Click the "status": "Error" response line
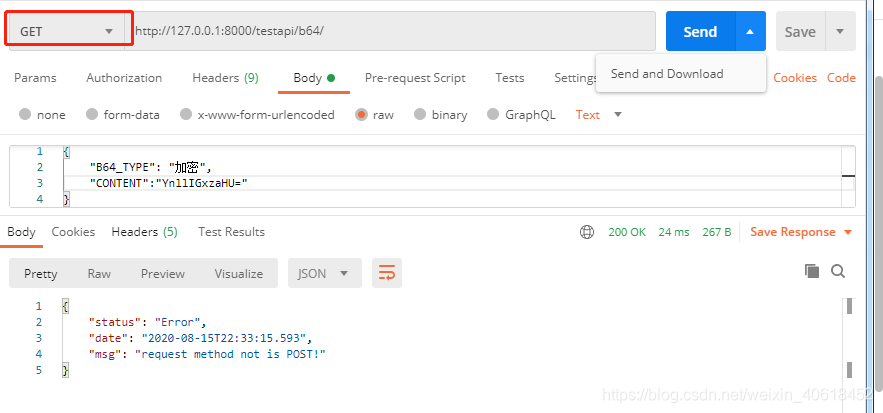 pos(148,322)
